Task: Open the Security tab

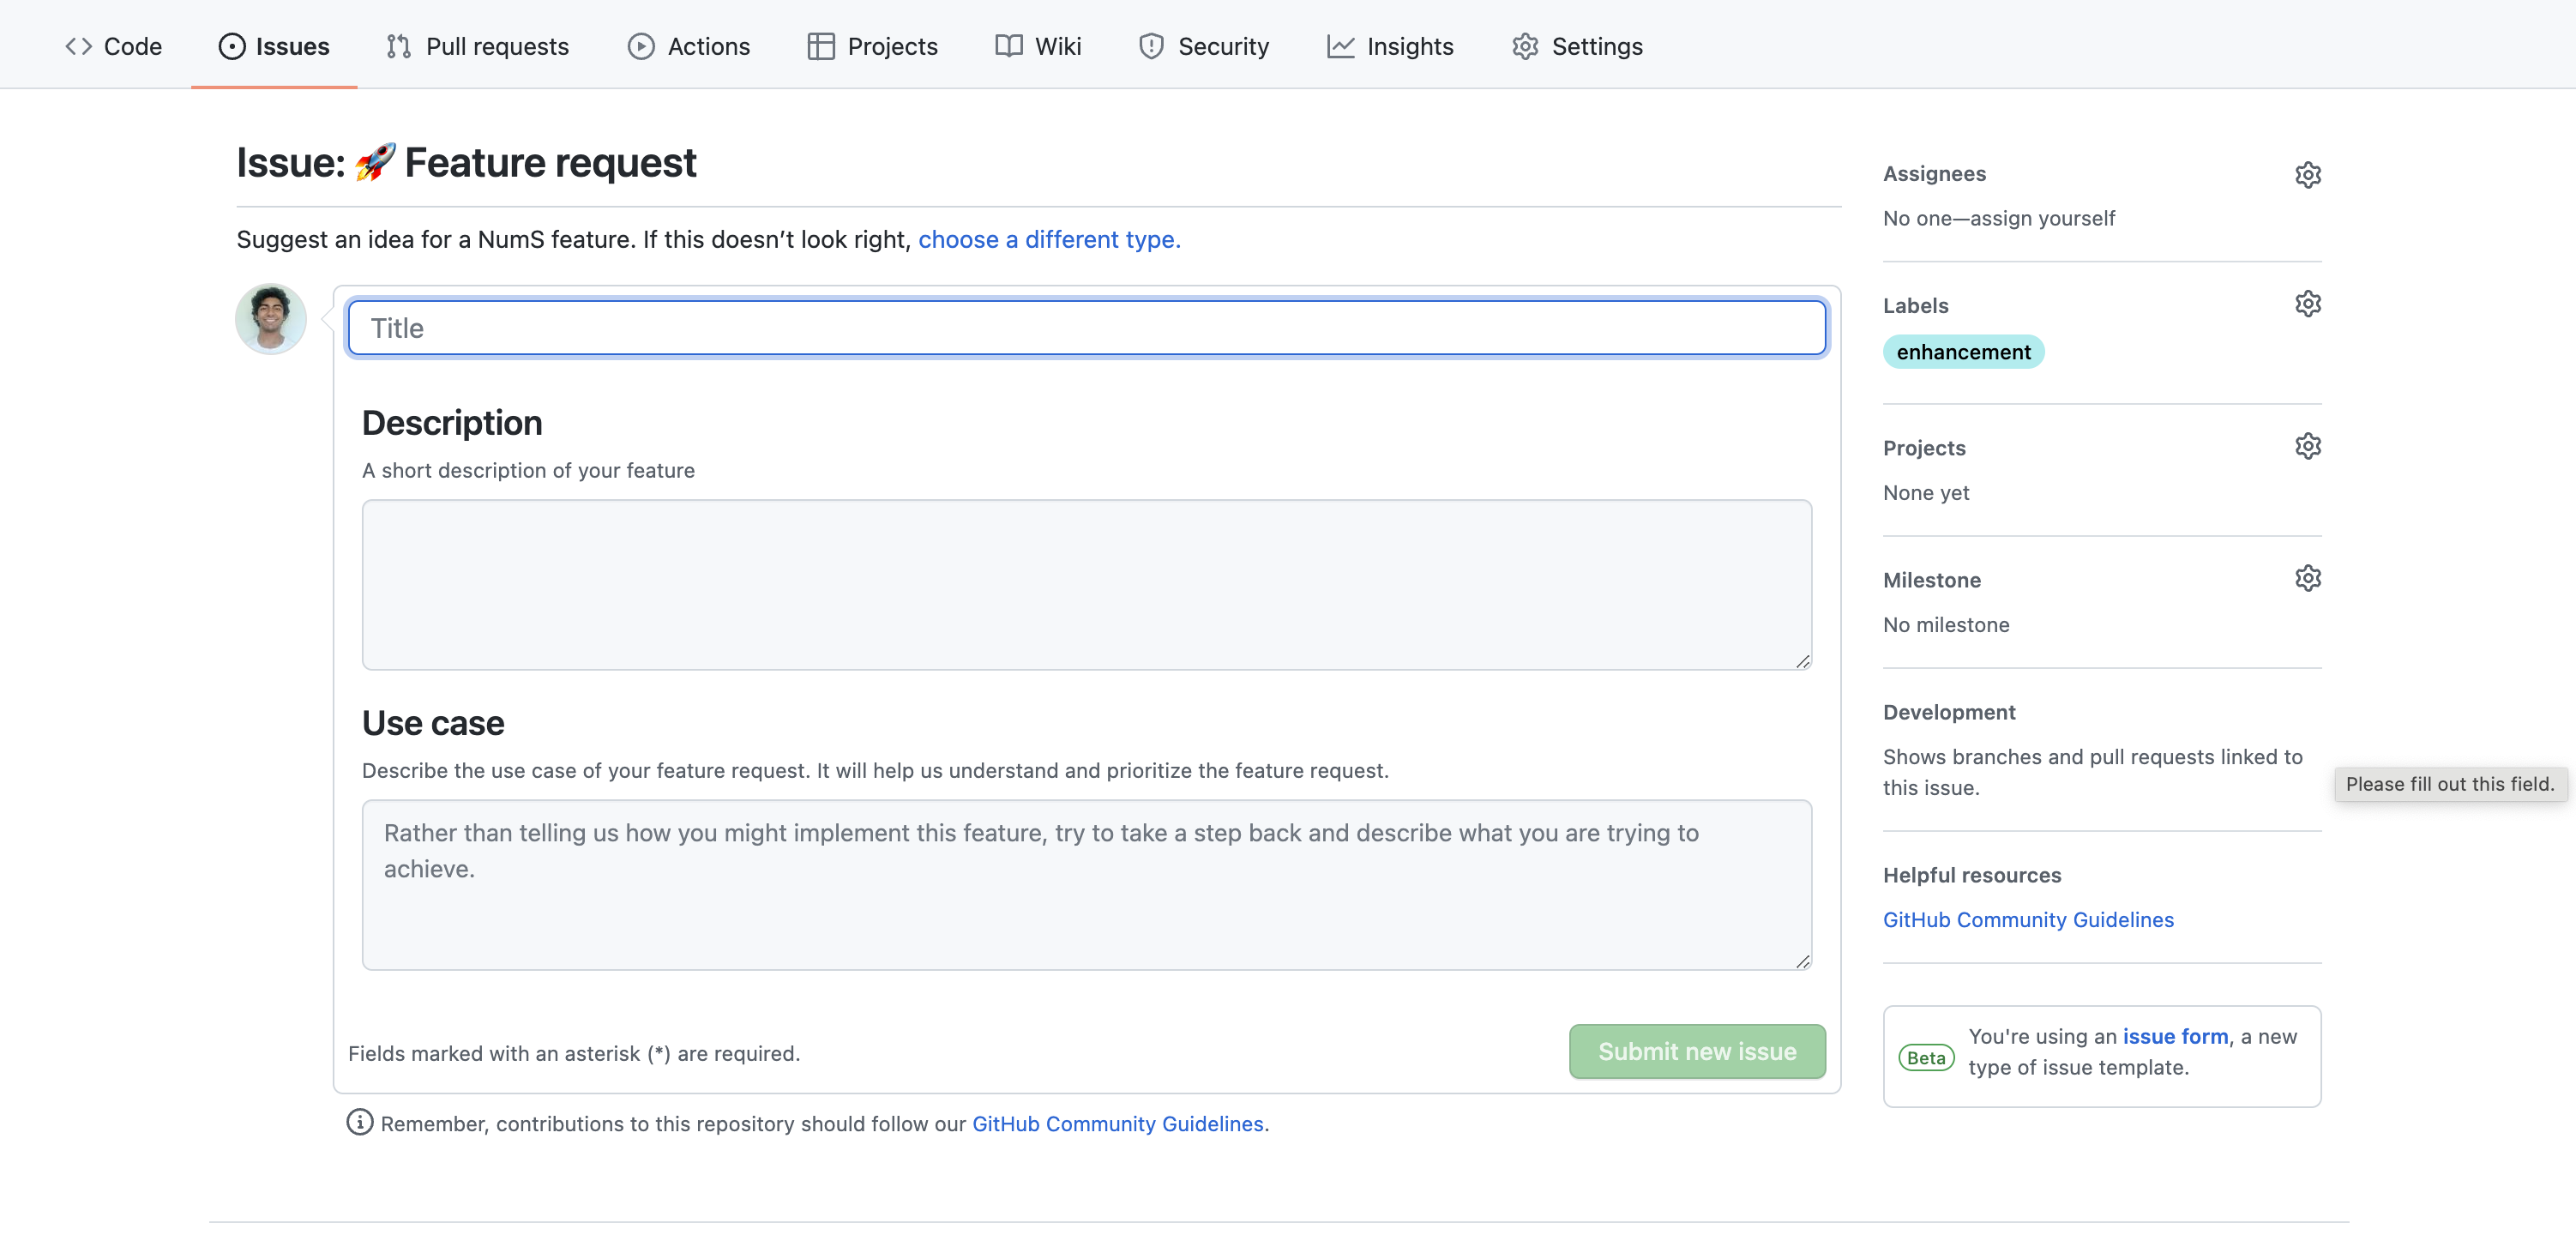Action: pos(1204,46)
